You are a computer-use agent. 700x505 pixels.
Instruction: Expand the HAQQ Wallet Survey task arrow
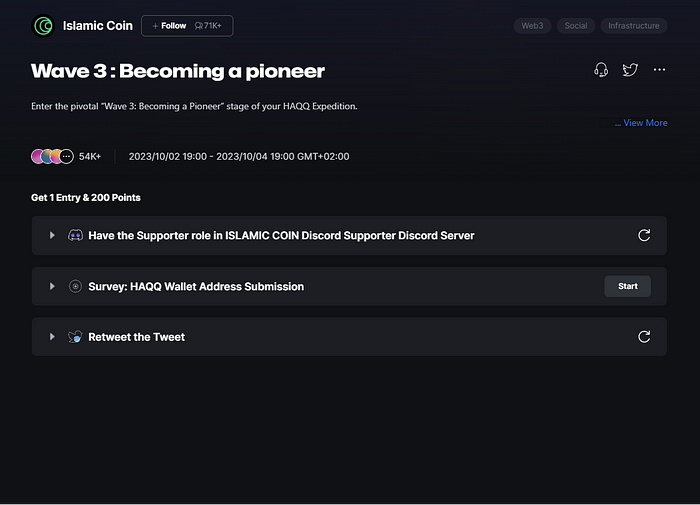click(x=52, y=286)
